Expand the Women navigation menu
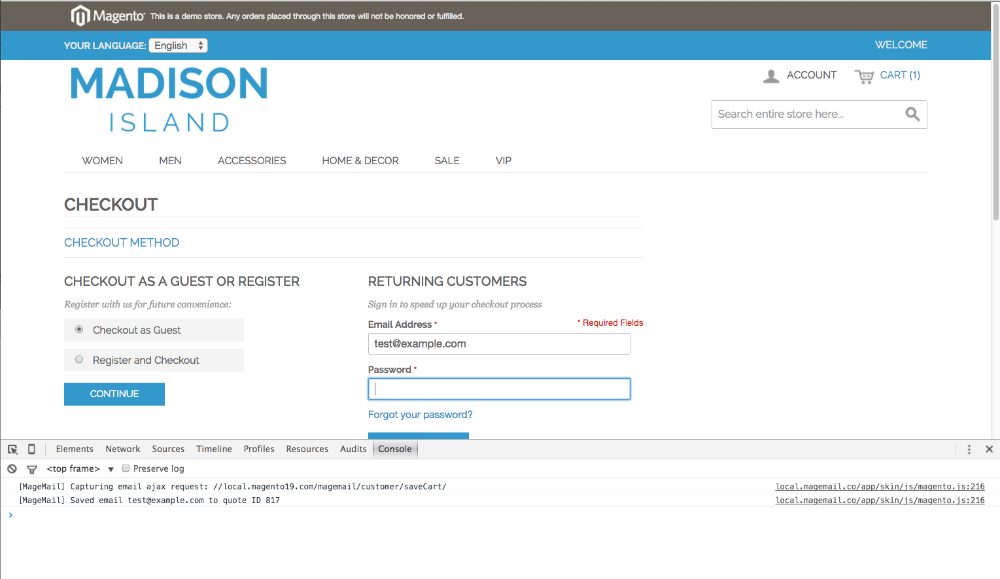Viewport: 1000px width, 579px height. (x=102, y=160)
